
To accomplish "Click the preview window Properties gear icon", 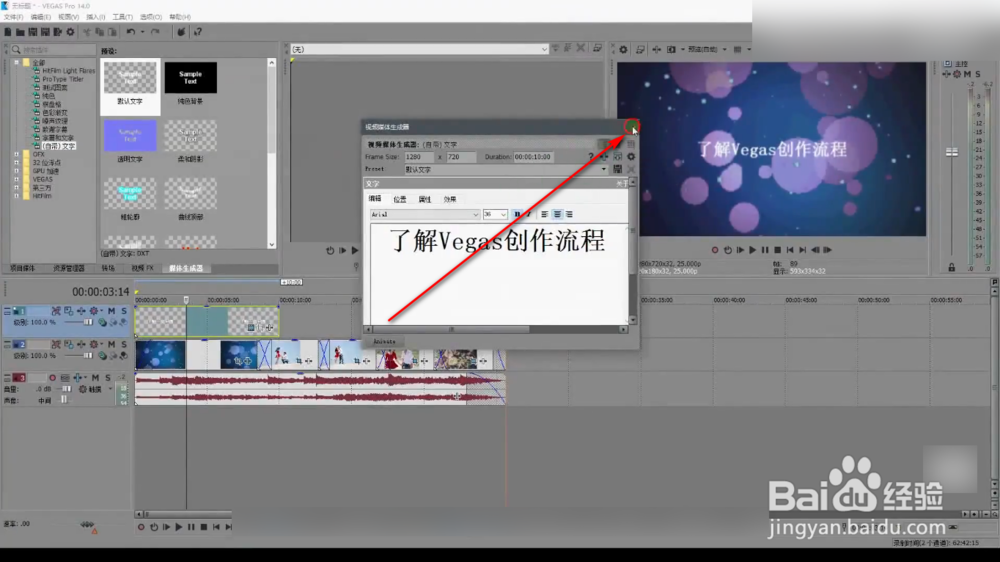I will (623, 49).
